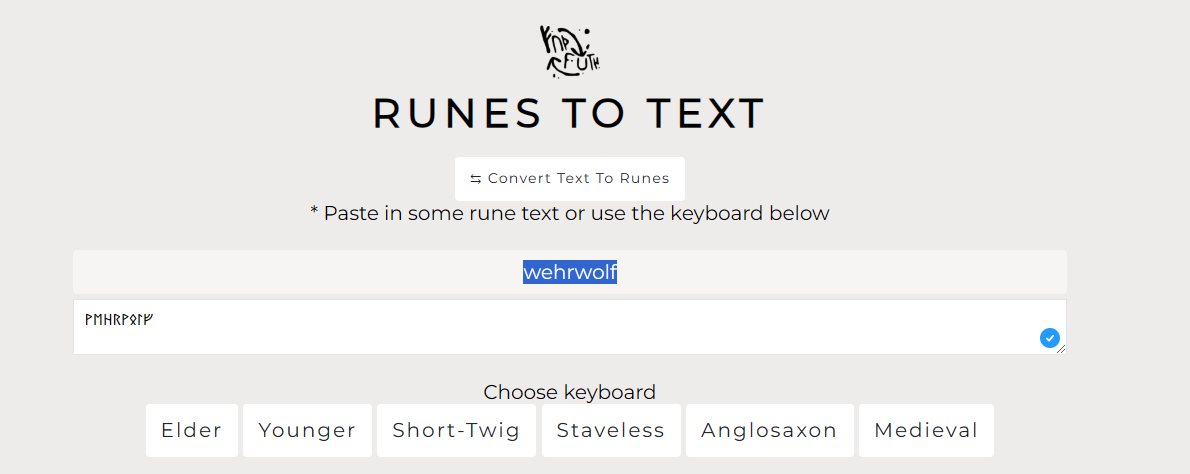The image size is (1190, 474).
Task: Click the highlighted word wehrwolf
Action: click(x=570, y=272)
